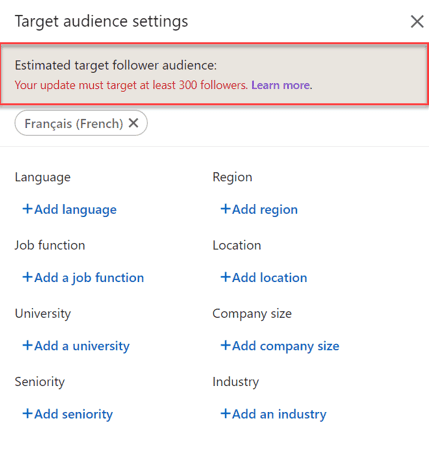Click the plus icon beside Add a job function
Screen dimensions: 429x451
pyautogui.click(x=27, y=277)
